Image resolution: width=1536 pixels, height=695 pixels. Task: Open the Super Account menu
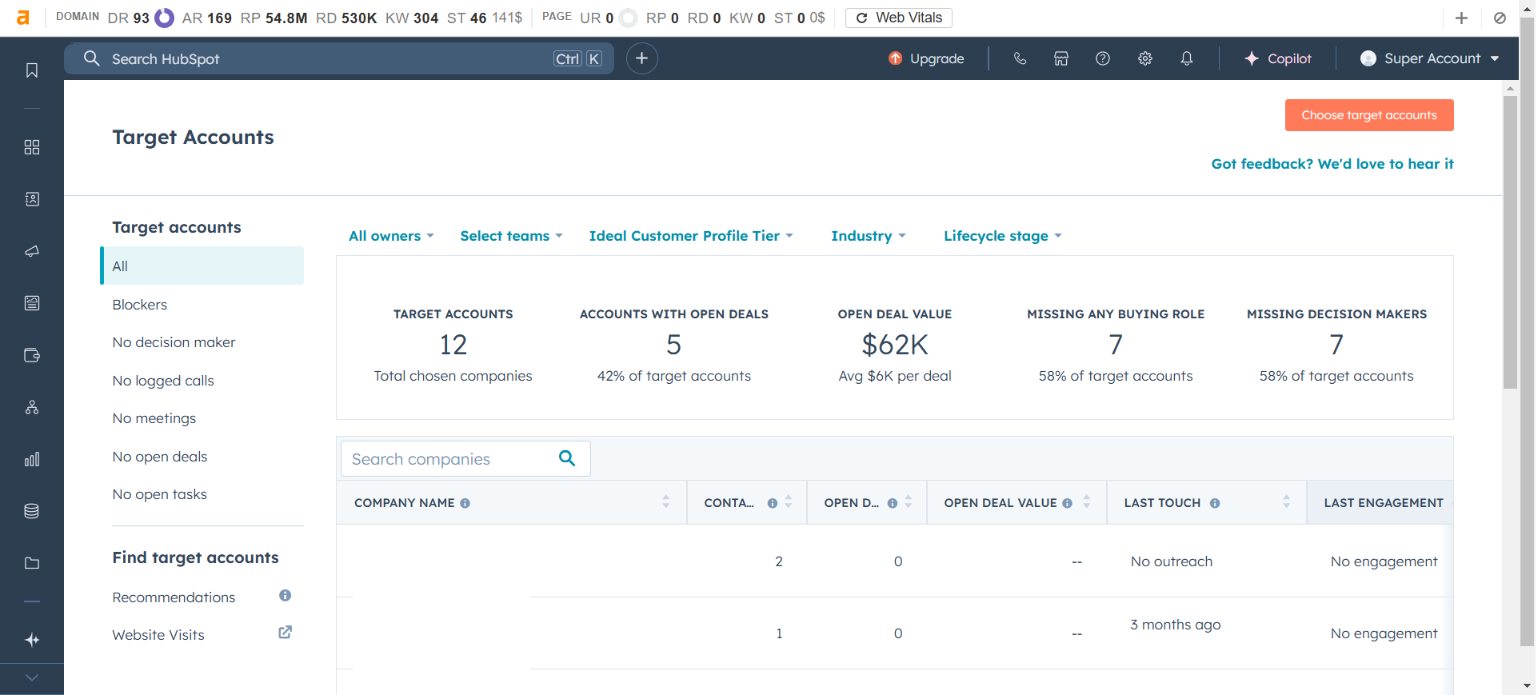pos(1430,59)
